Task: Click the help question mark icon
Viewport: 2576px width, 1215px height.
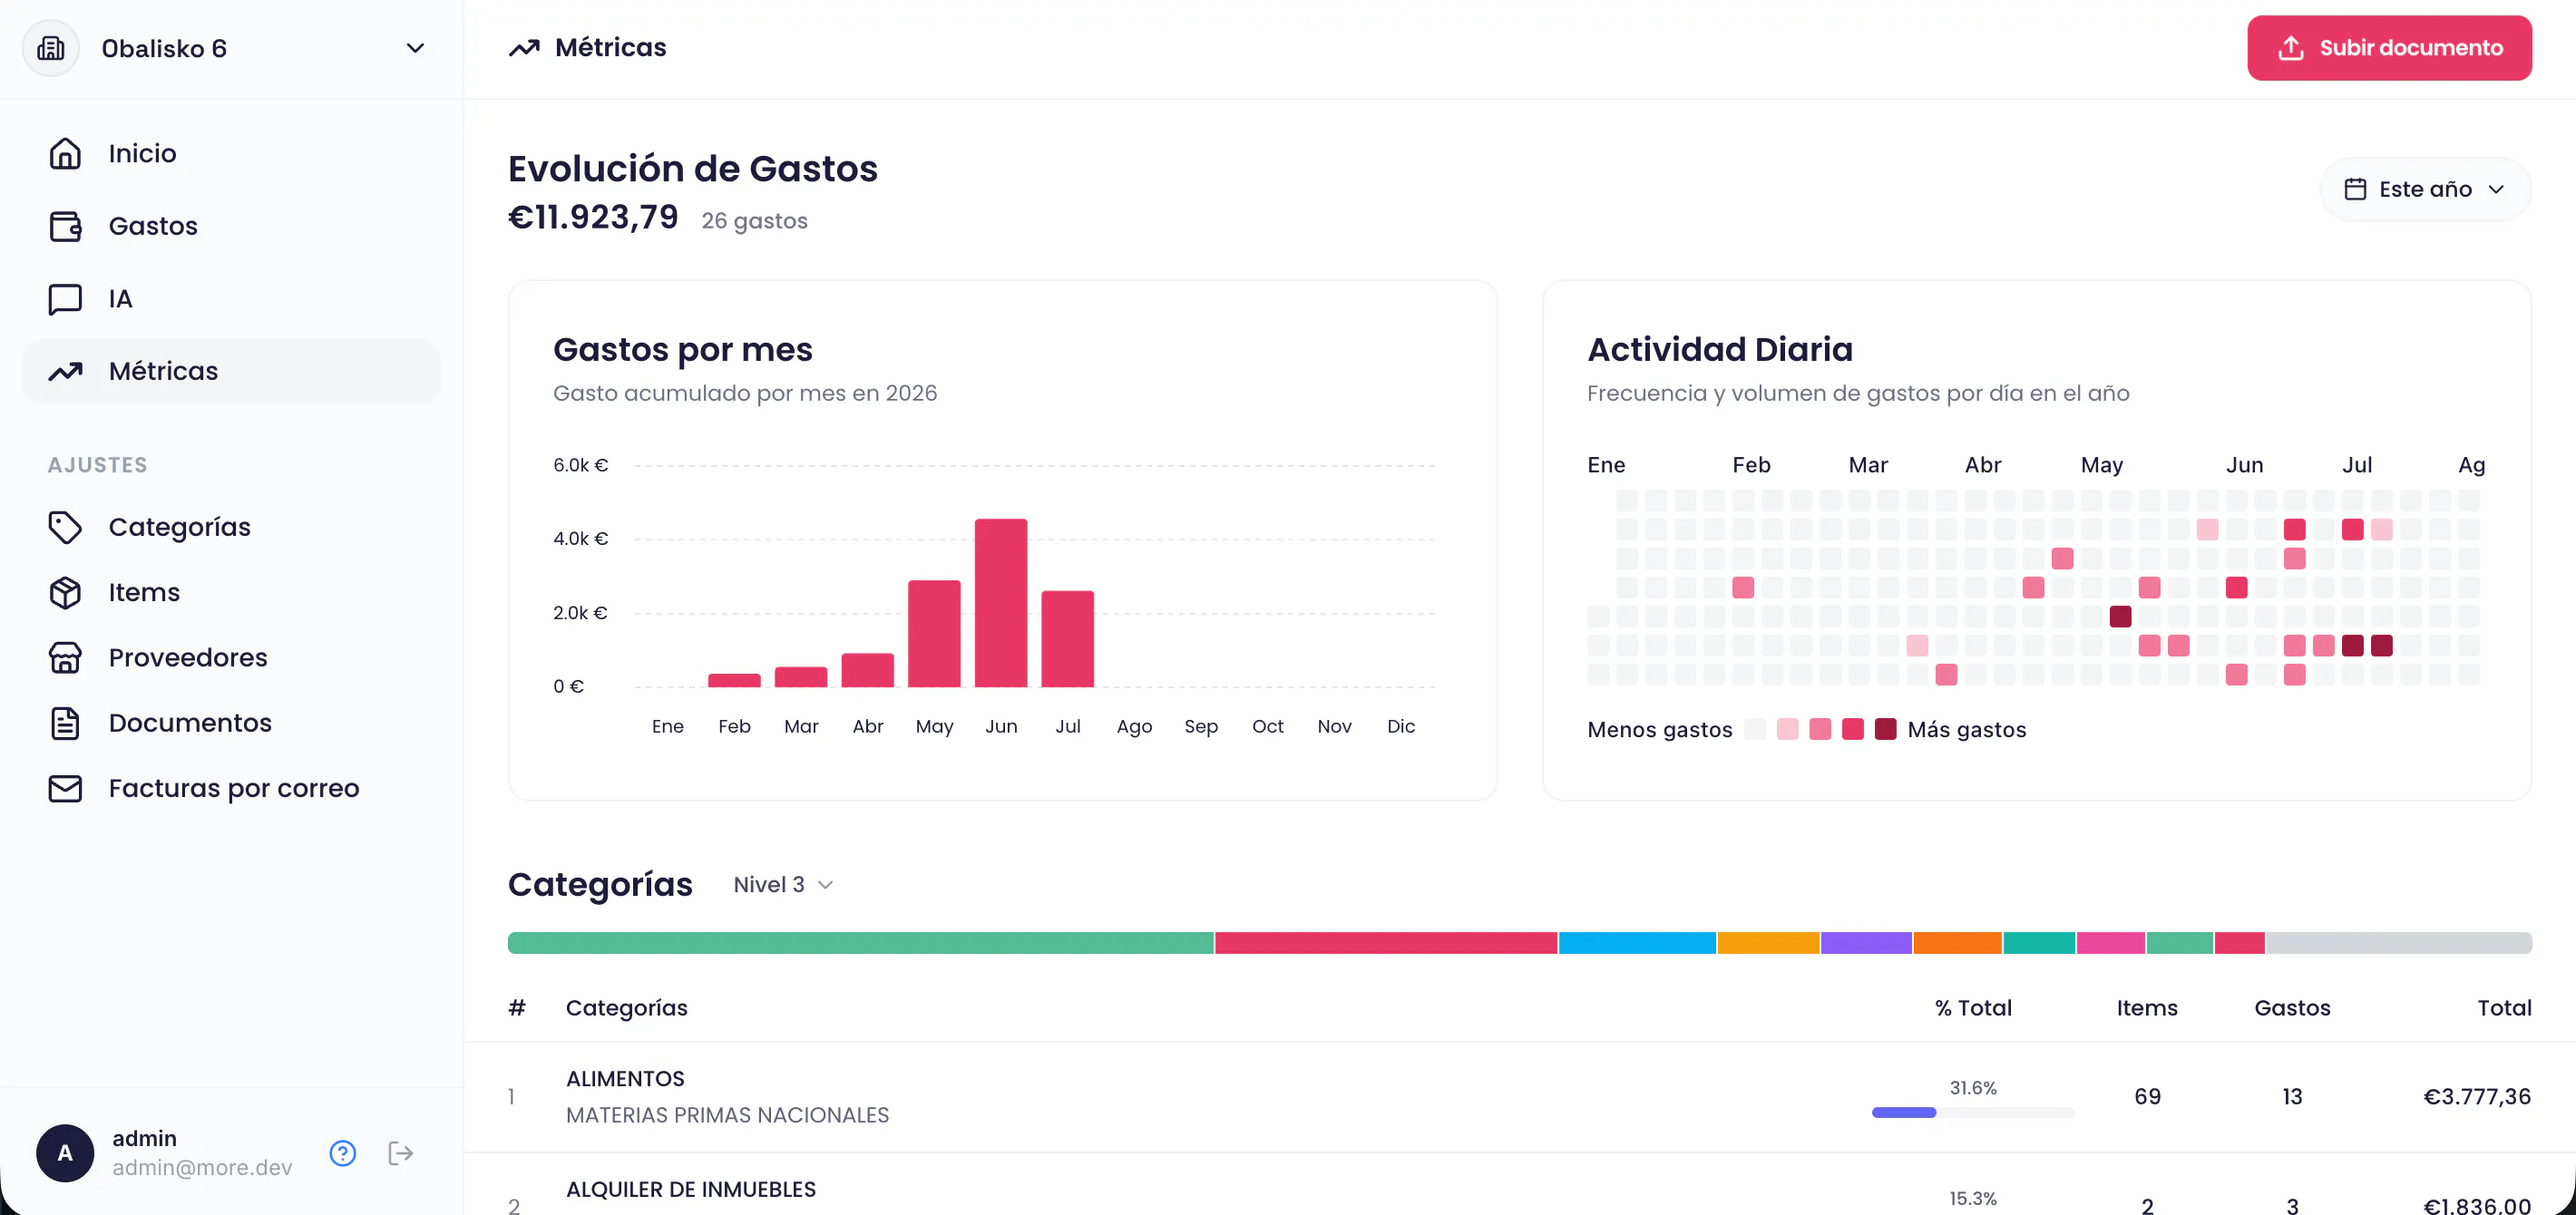Action: pos(343,1153)
